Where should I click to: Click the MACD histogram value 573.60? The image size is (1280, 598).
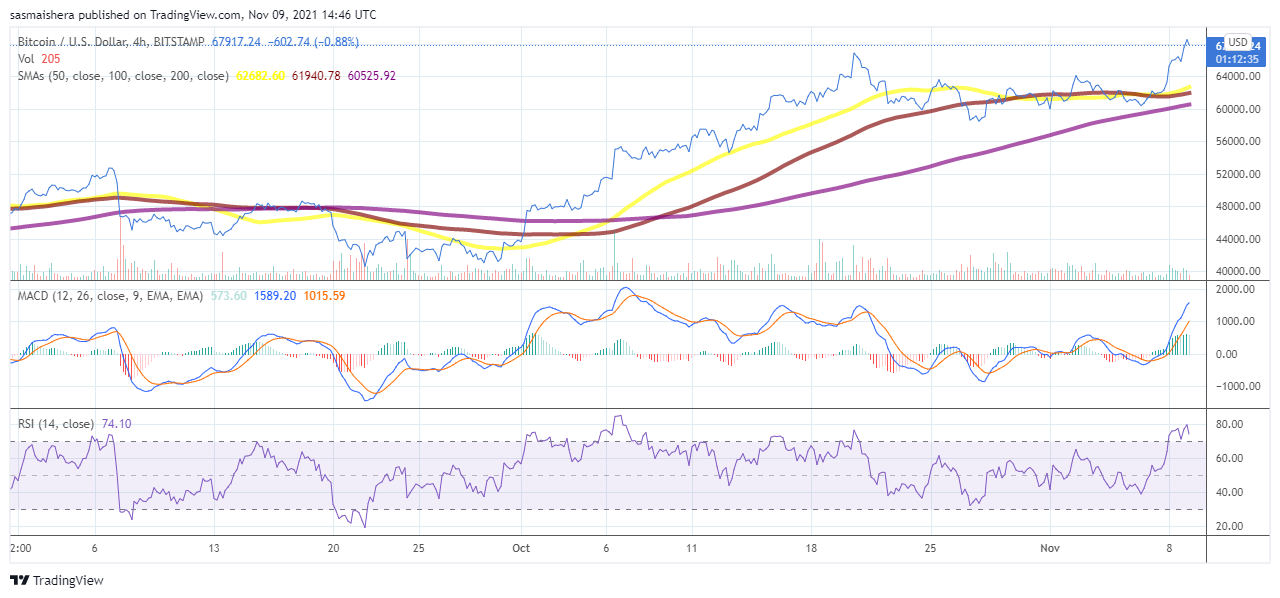[229, 296]
